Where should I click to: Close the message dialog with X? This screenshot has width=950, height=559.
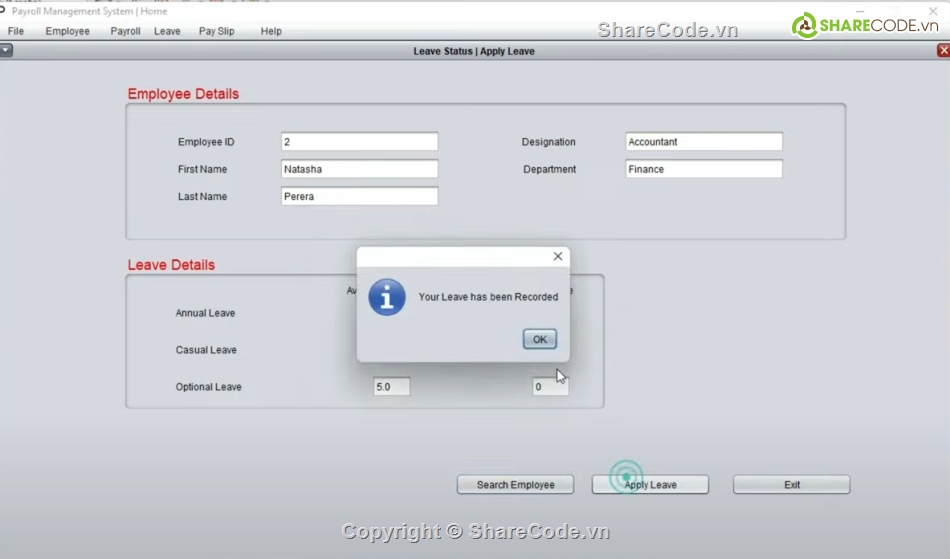[x=558, y=257]
